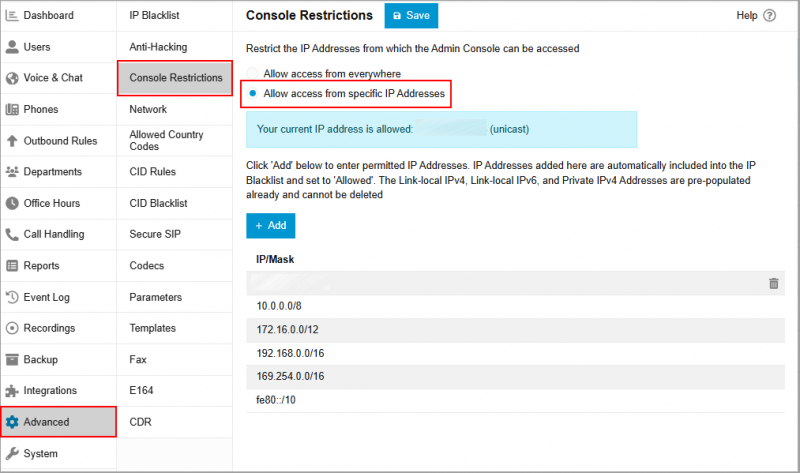Click the Integrations puzzle icon
This screenshot has width=800, height=473.
point(12,391)
